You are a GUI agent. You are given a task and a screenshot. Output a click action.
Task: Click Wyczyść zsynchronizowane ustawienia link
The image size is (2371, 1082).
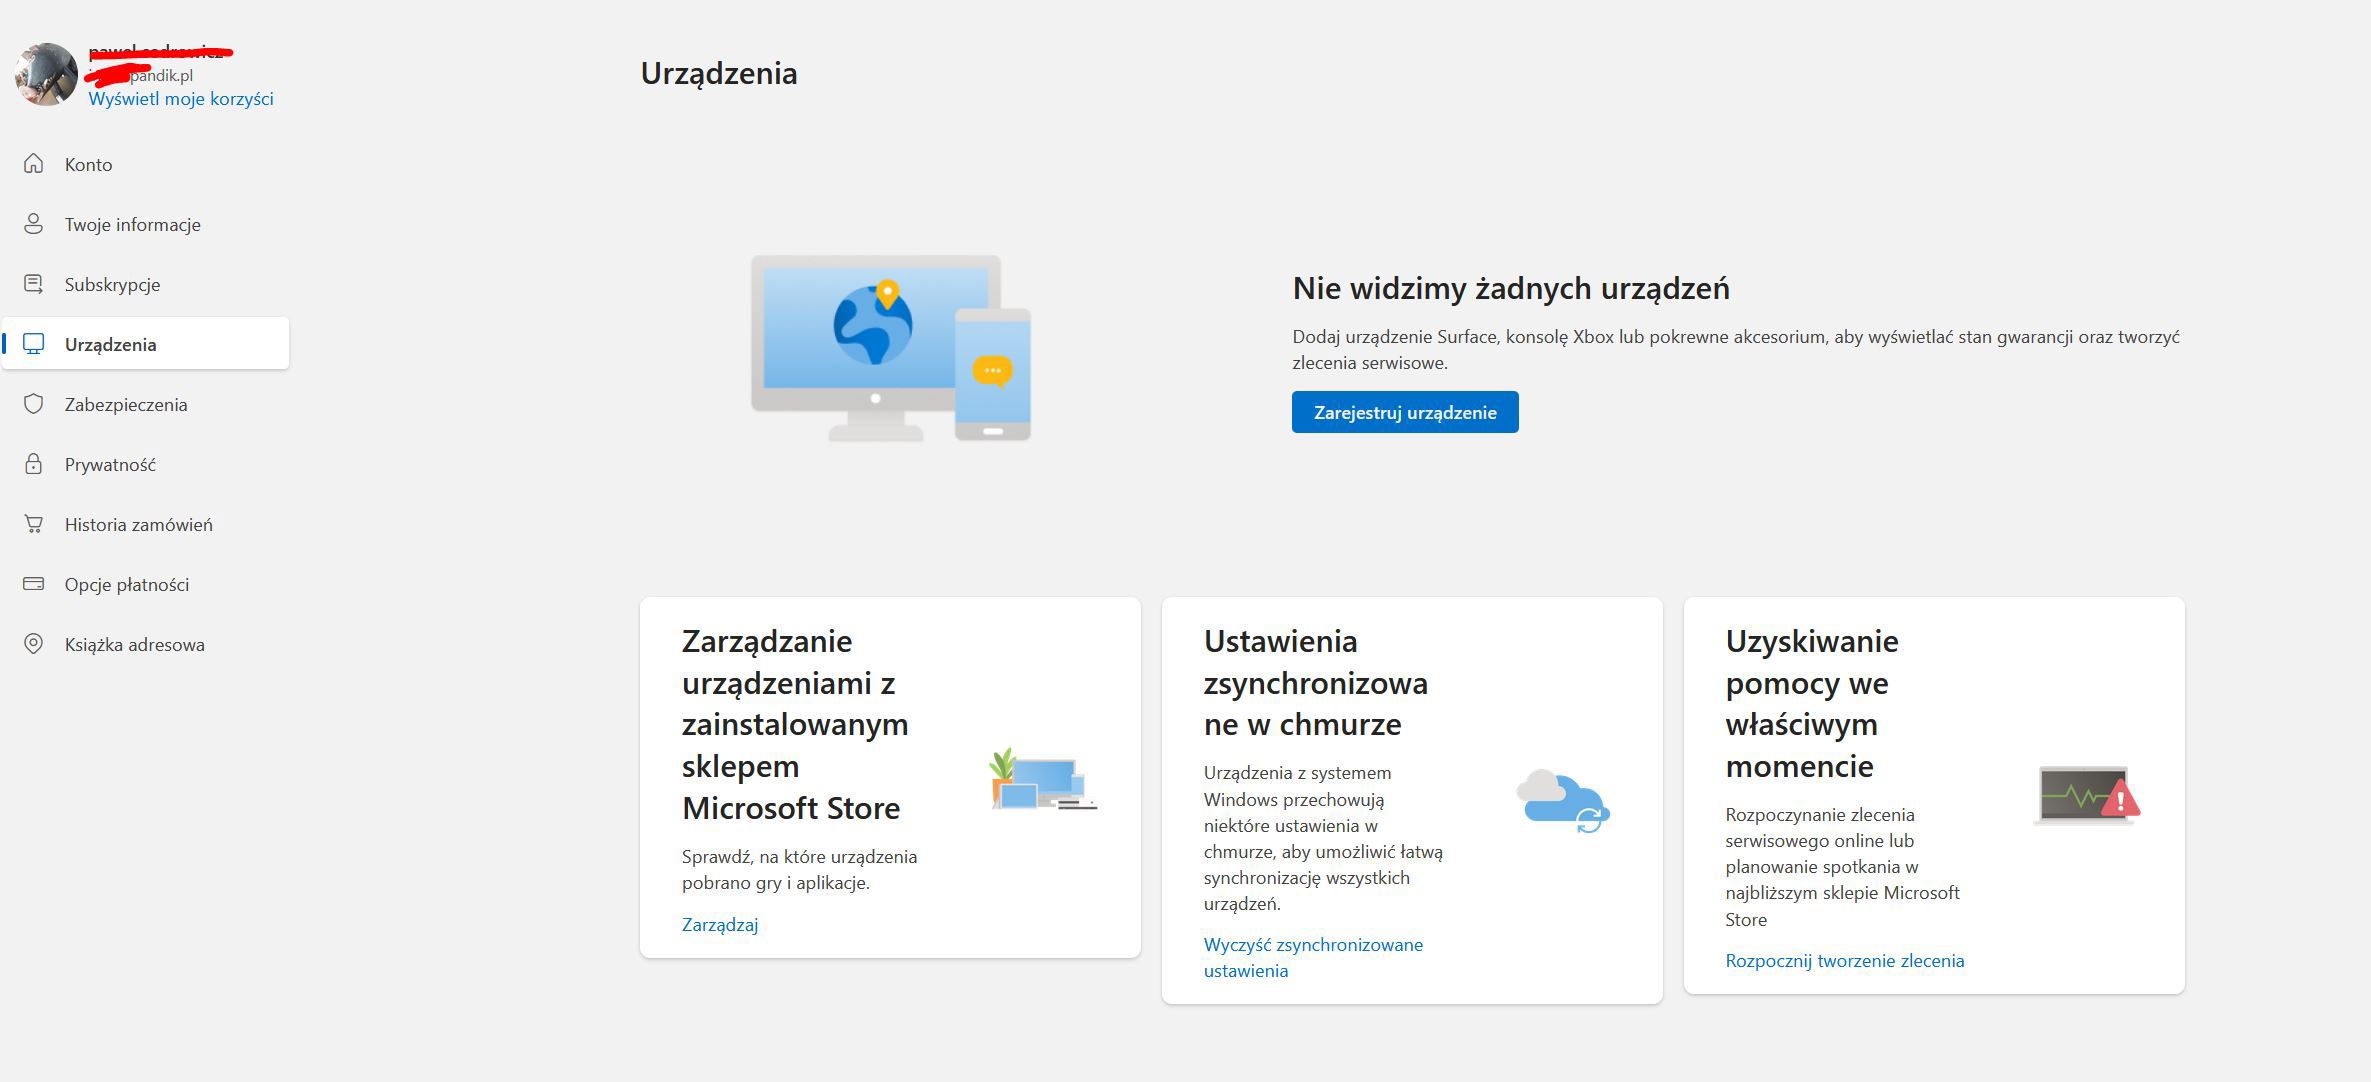point(1312,957)
